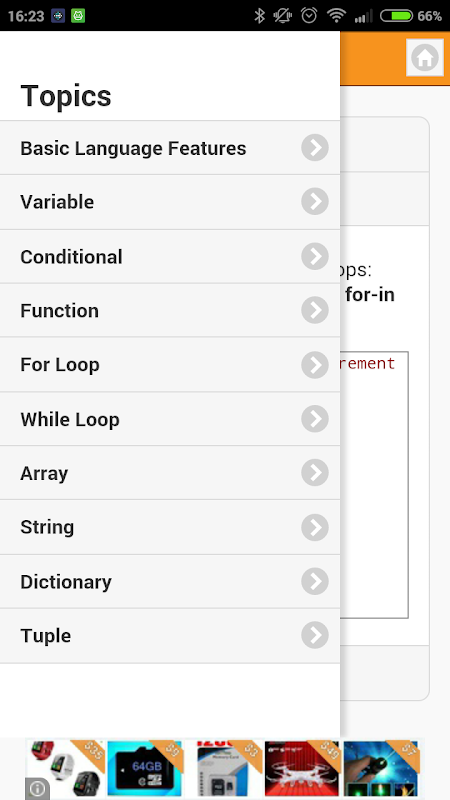The height and width of the screenshot is (800, 450).
Task: Expand the While Loop arrow
Action: click(315, 419)
